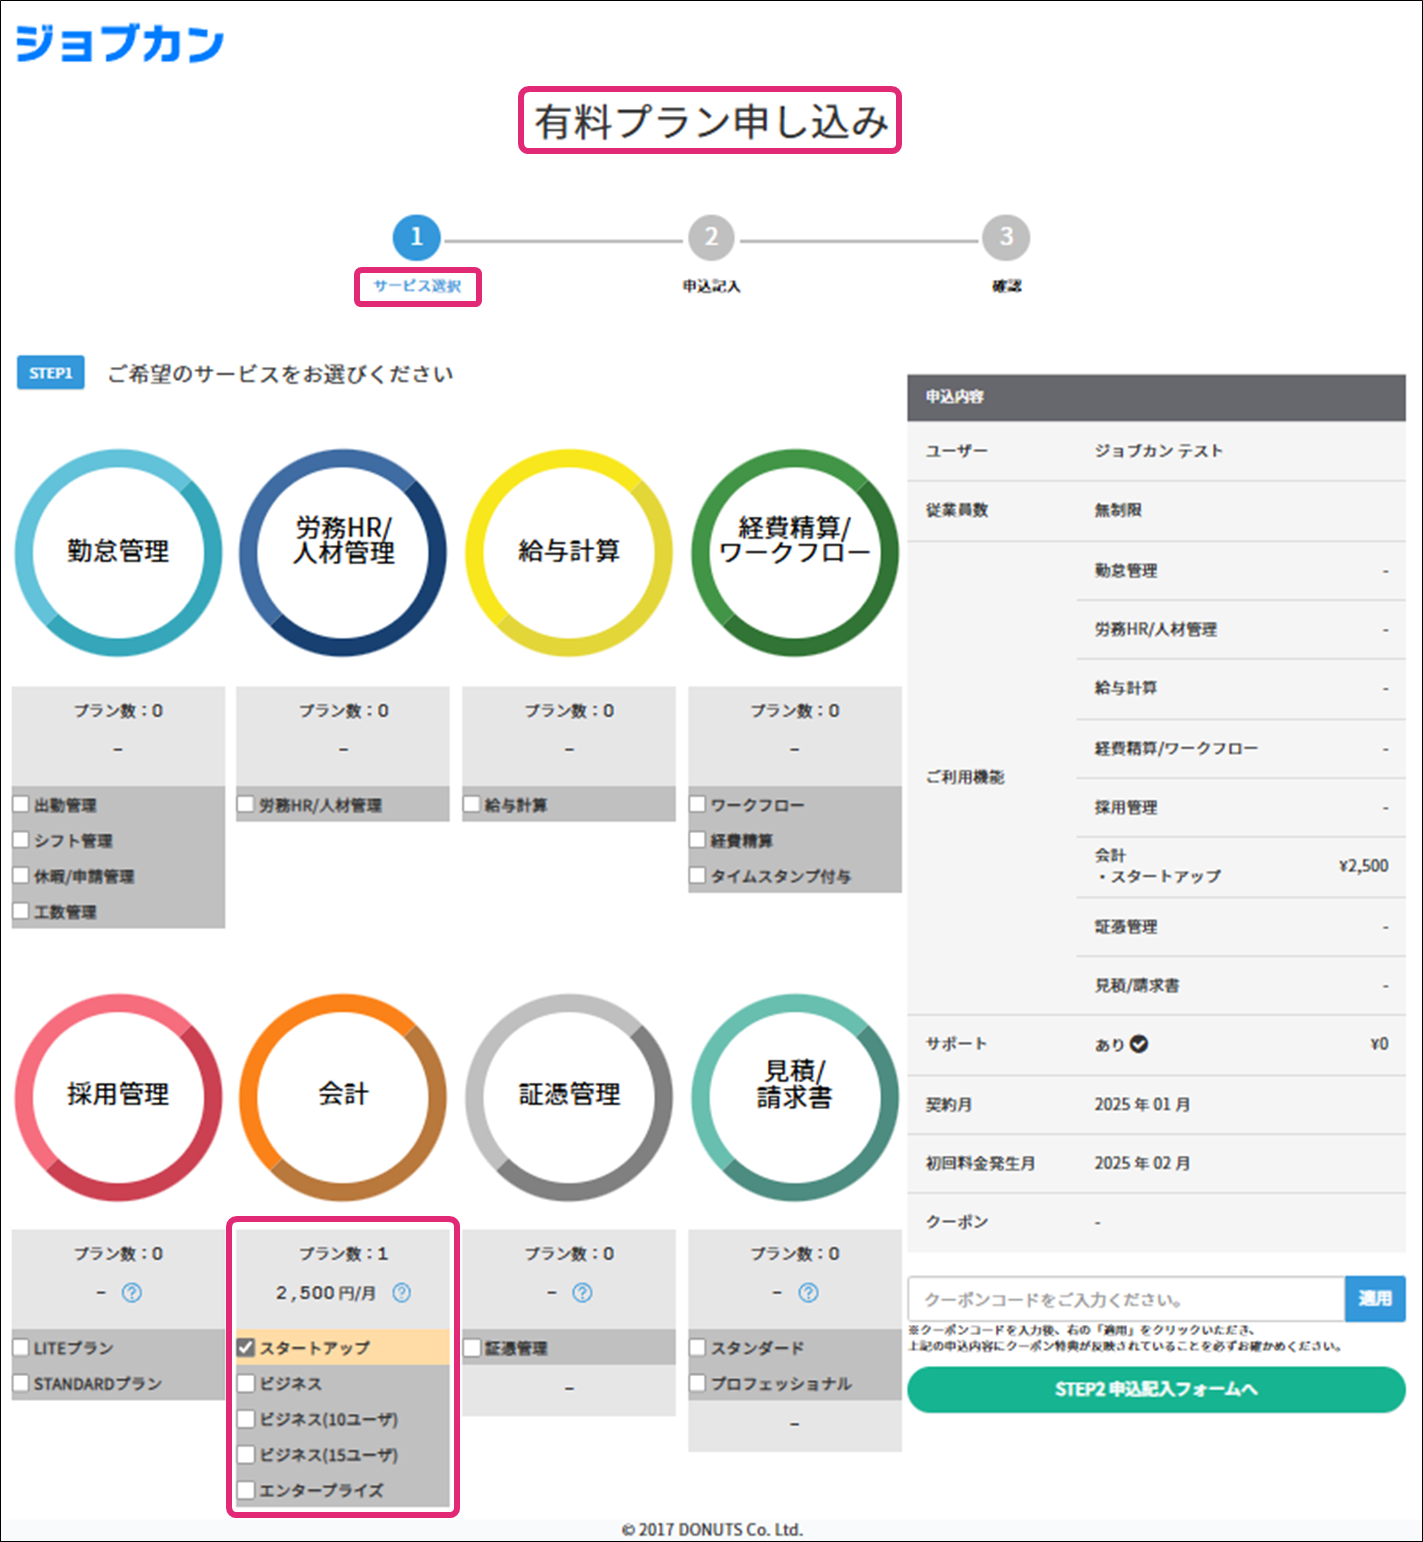Viewport: 1423px width, 1542px height.
Task: Select the 会計 orange circle
Action: click(343, 1096)
